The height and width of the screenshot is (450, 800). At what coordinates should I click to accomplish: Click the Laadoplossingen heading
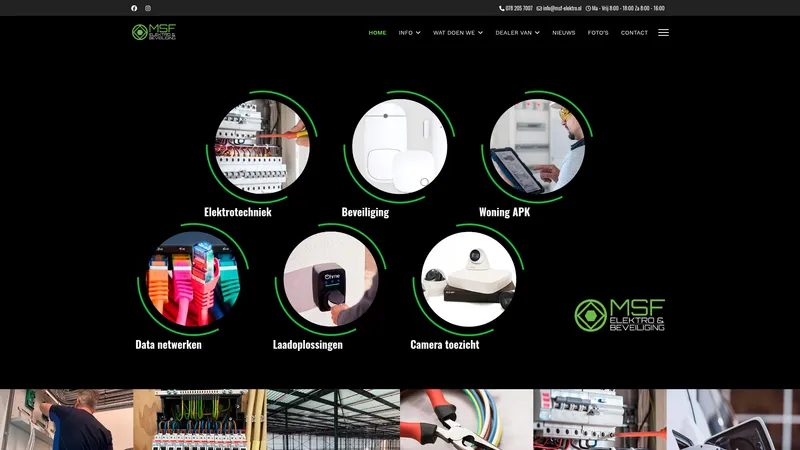pyautogui.click(x=308, y=345)
